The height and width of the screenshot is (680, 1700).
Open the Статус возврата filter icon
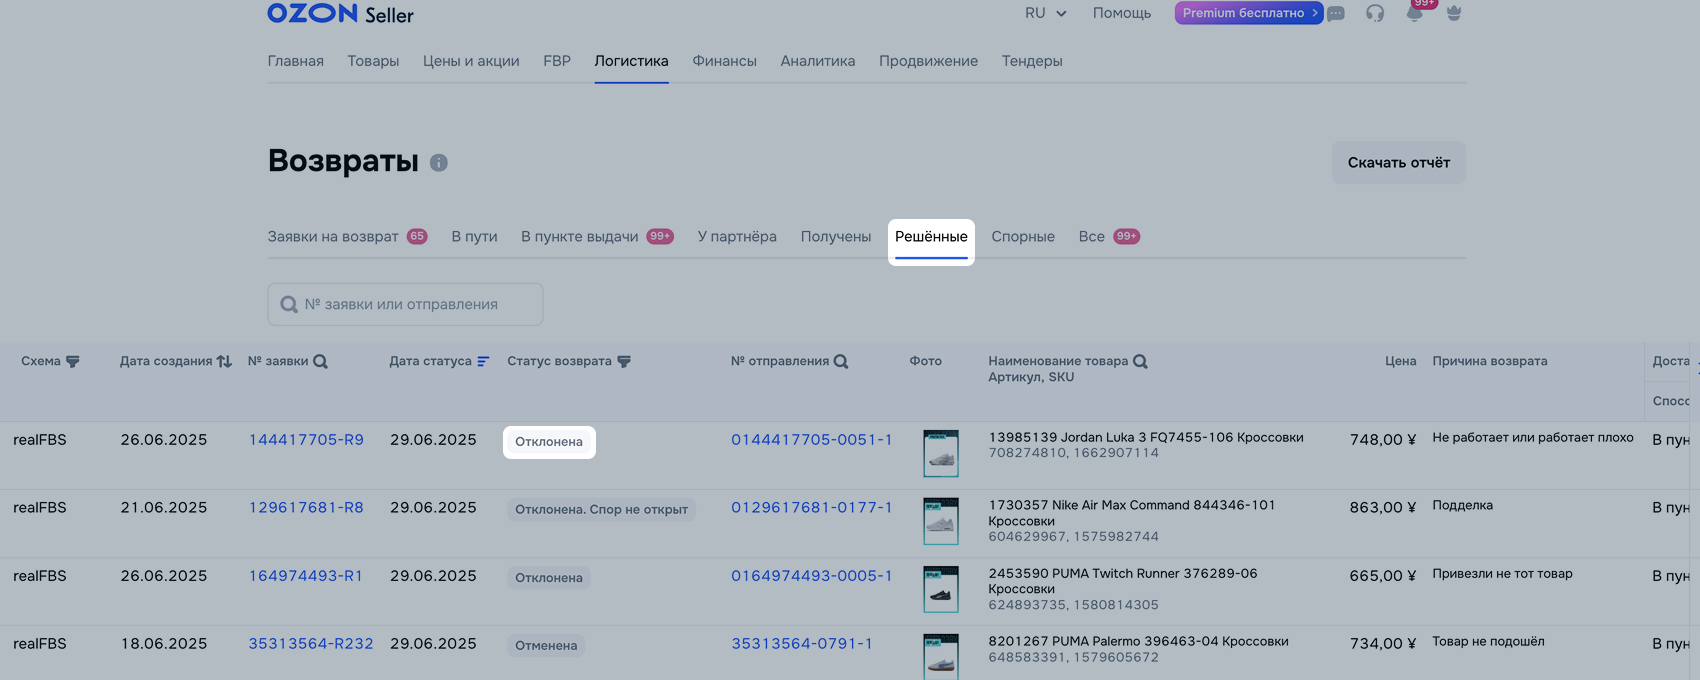(624, 362)
